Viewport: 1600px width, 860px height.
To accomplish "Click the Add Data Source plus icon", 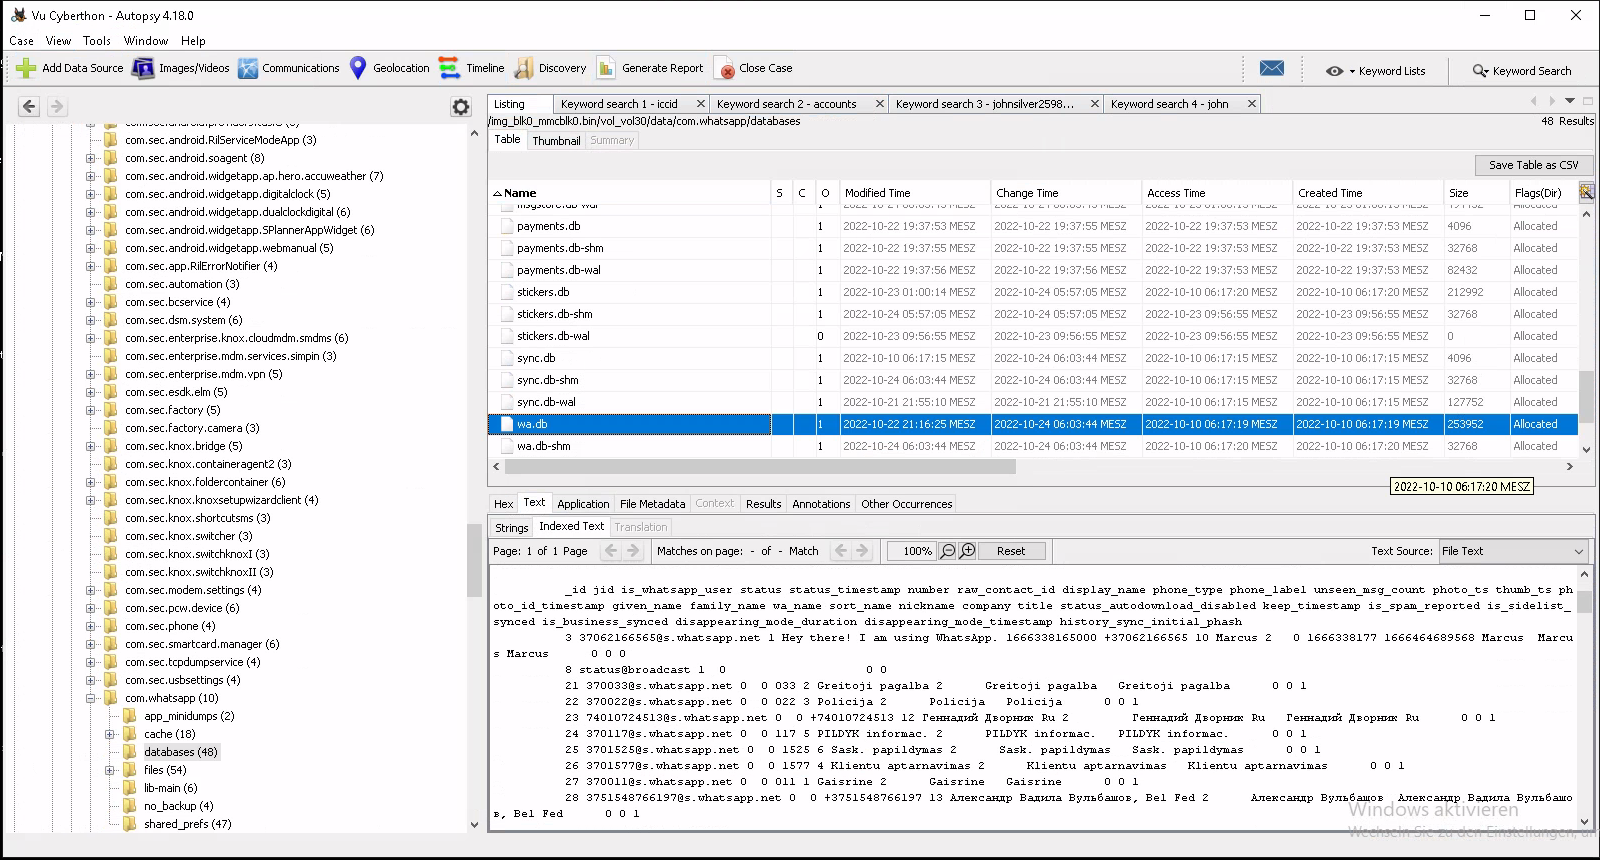I will point(26,68).
